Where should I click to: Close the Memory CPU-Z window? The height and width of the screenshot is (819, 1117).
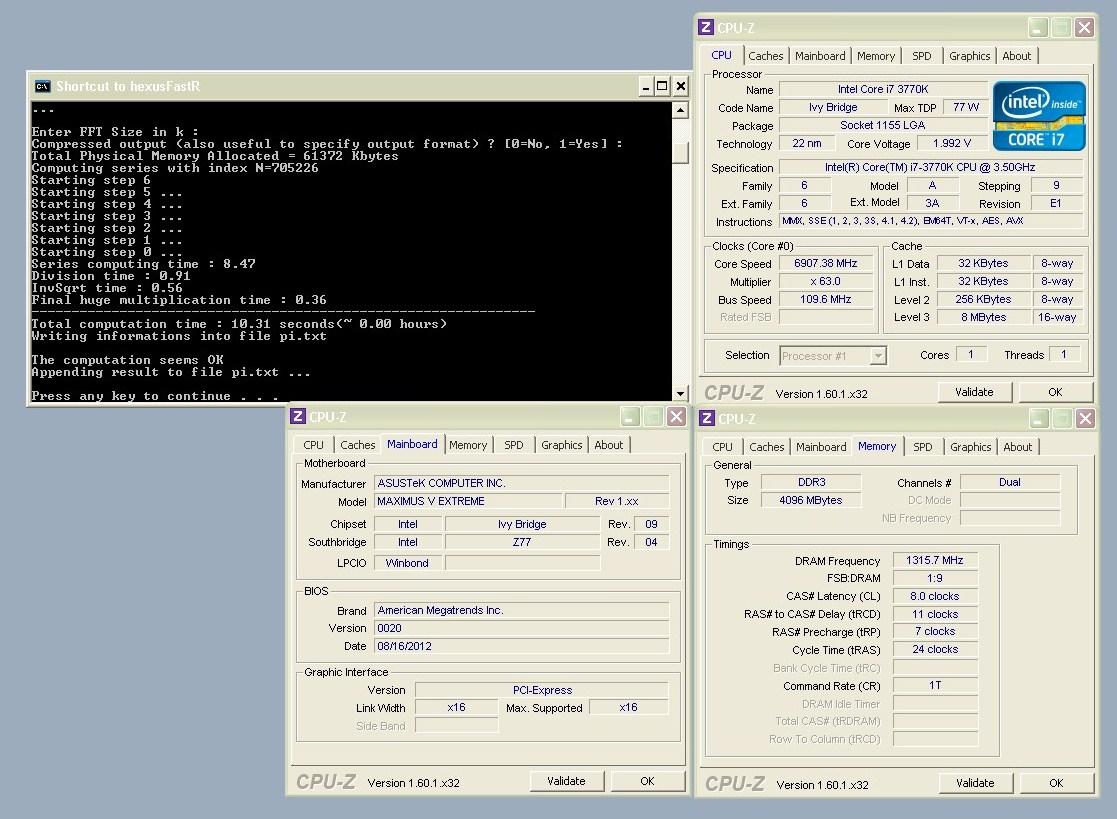(1085, 418)
